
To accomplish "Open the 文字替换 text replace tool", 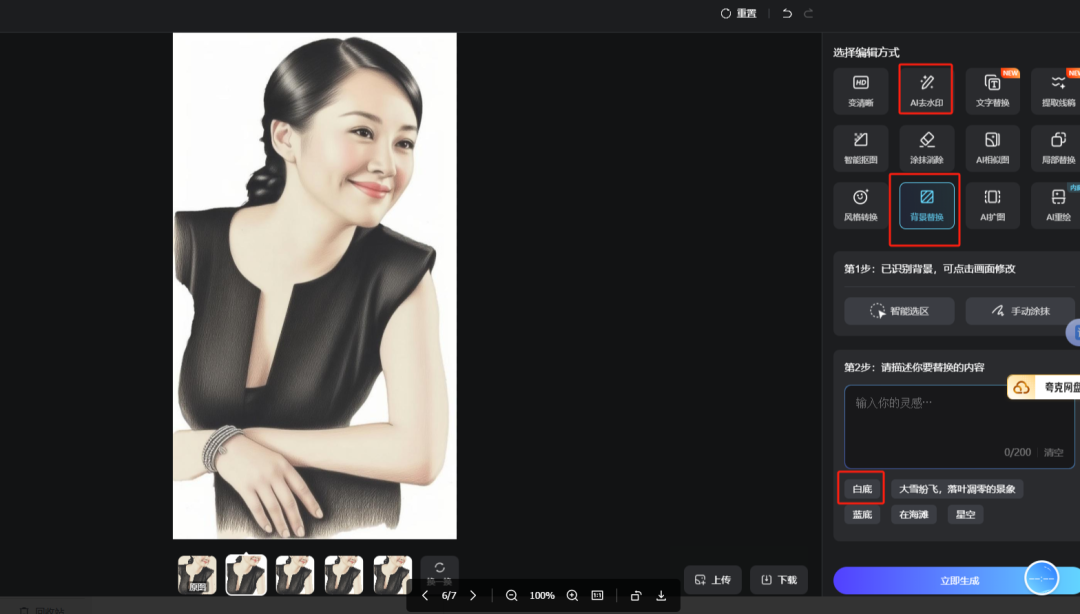I will pos(992,90).
